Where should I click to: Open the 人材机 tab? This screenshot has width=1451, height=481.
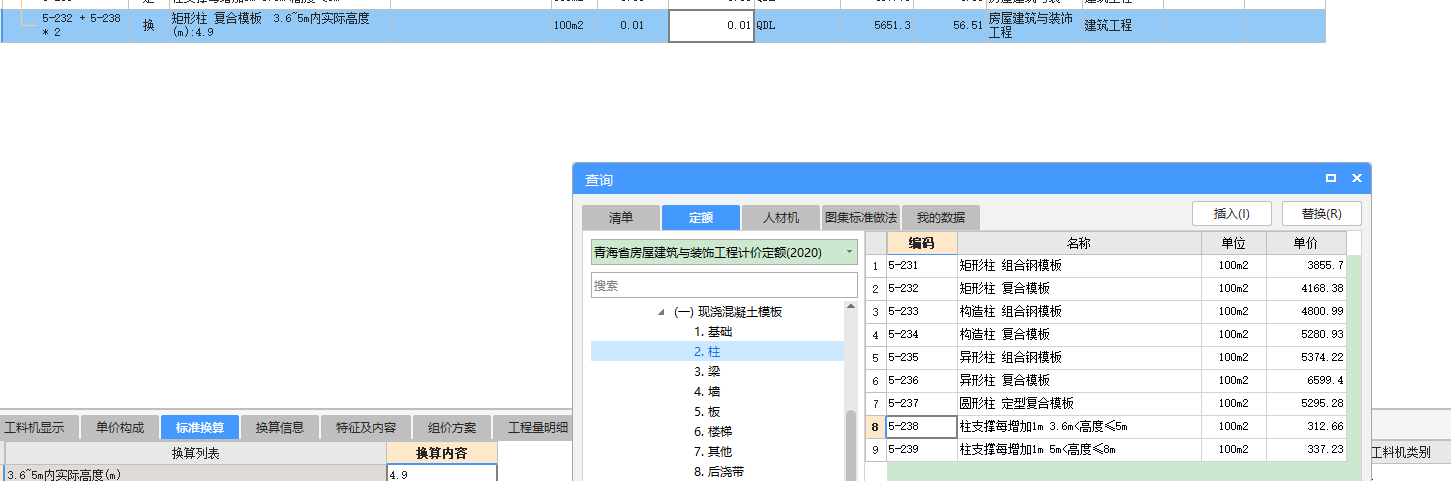[x=781, y=217]
